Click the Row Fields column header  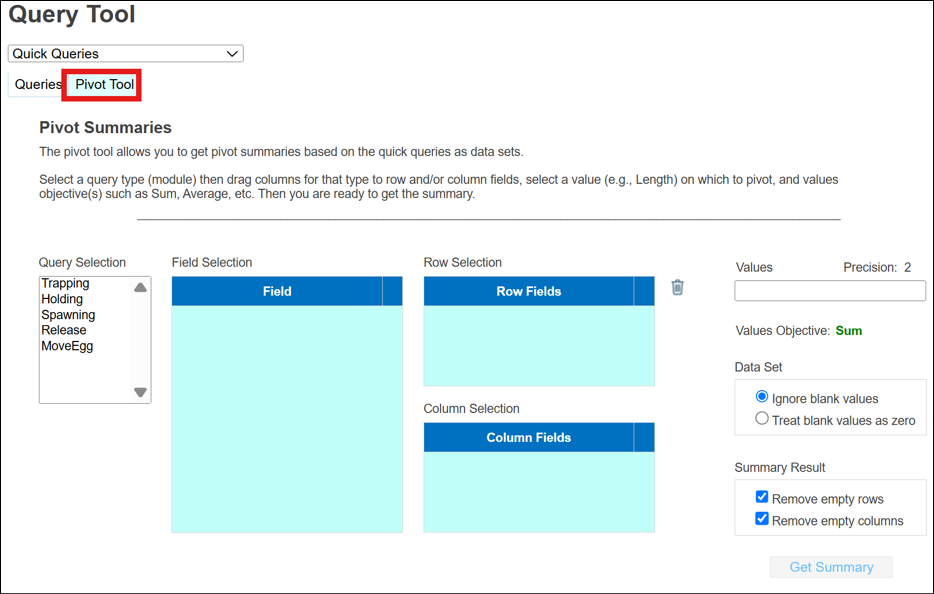click(x=528, y=291)
